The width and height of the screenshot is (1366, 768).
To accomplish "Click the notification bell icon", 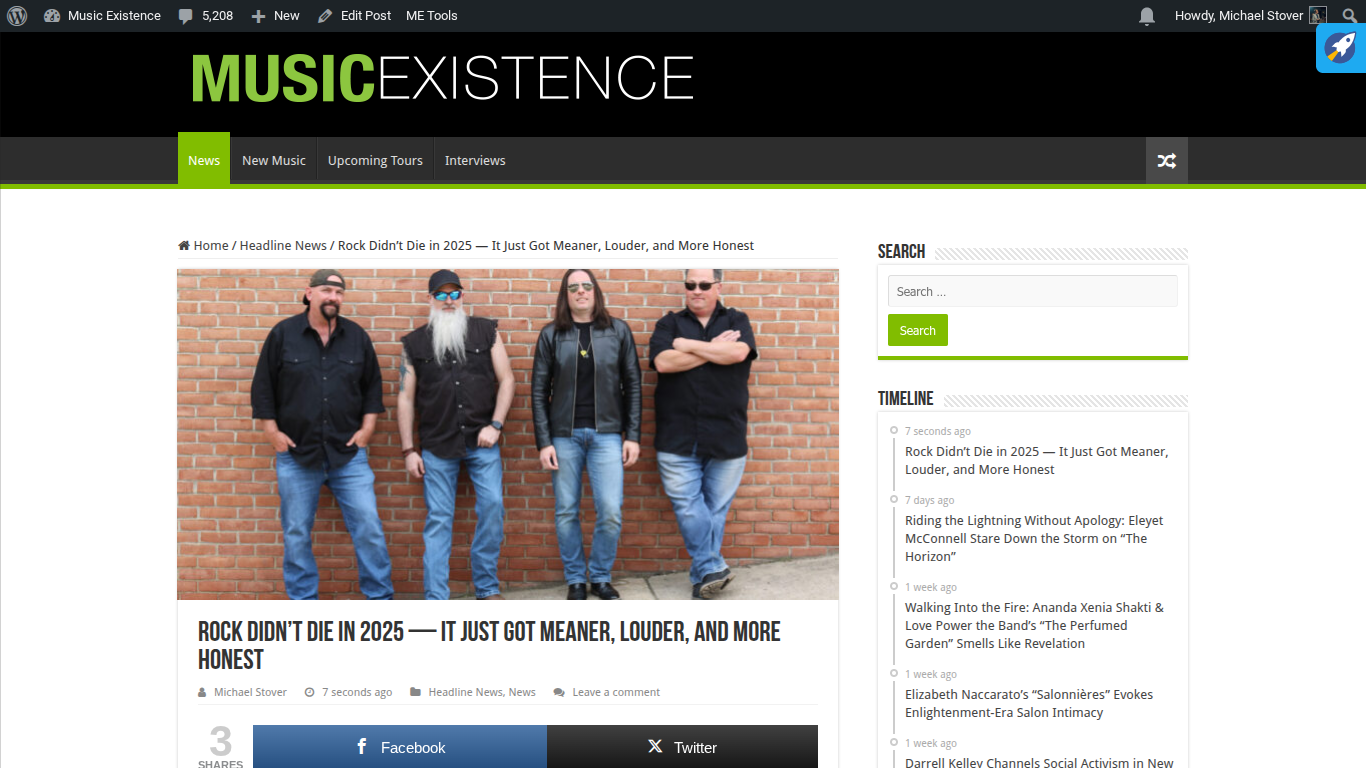I will pos(1147,15).
